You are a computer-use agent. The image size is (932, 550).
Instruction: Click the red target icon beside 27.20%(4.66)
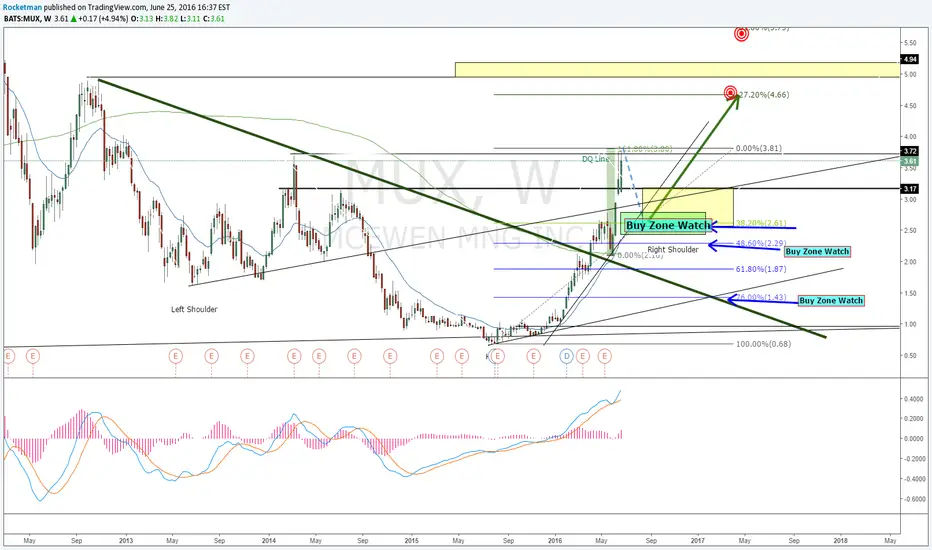[x=731, y=93]
